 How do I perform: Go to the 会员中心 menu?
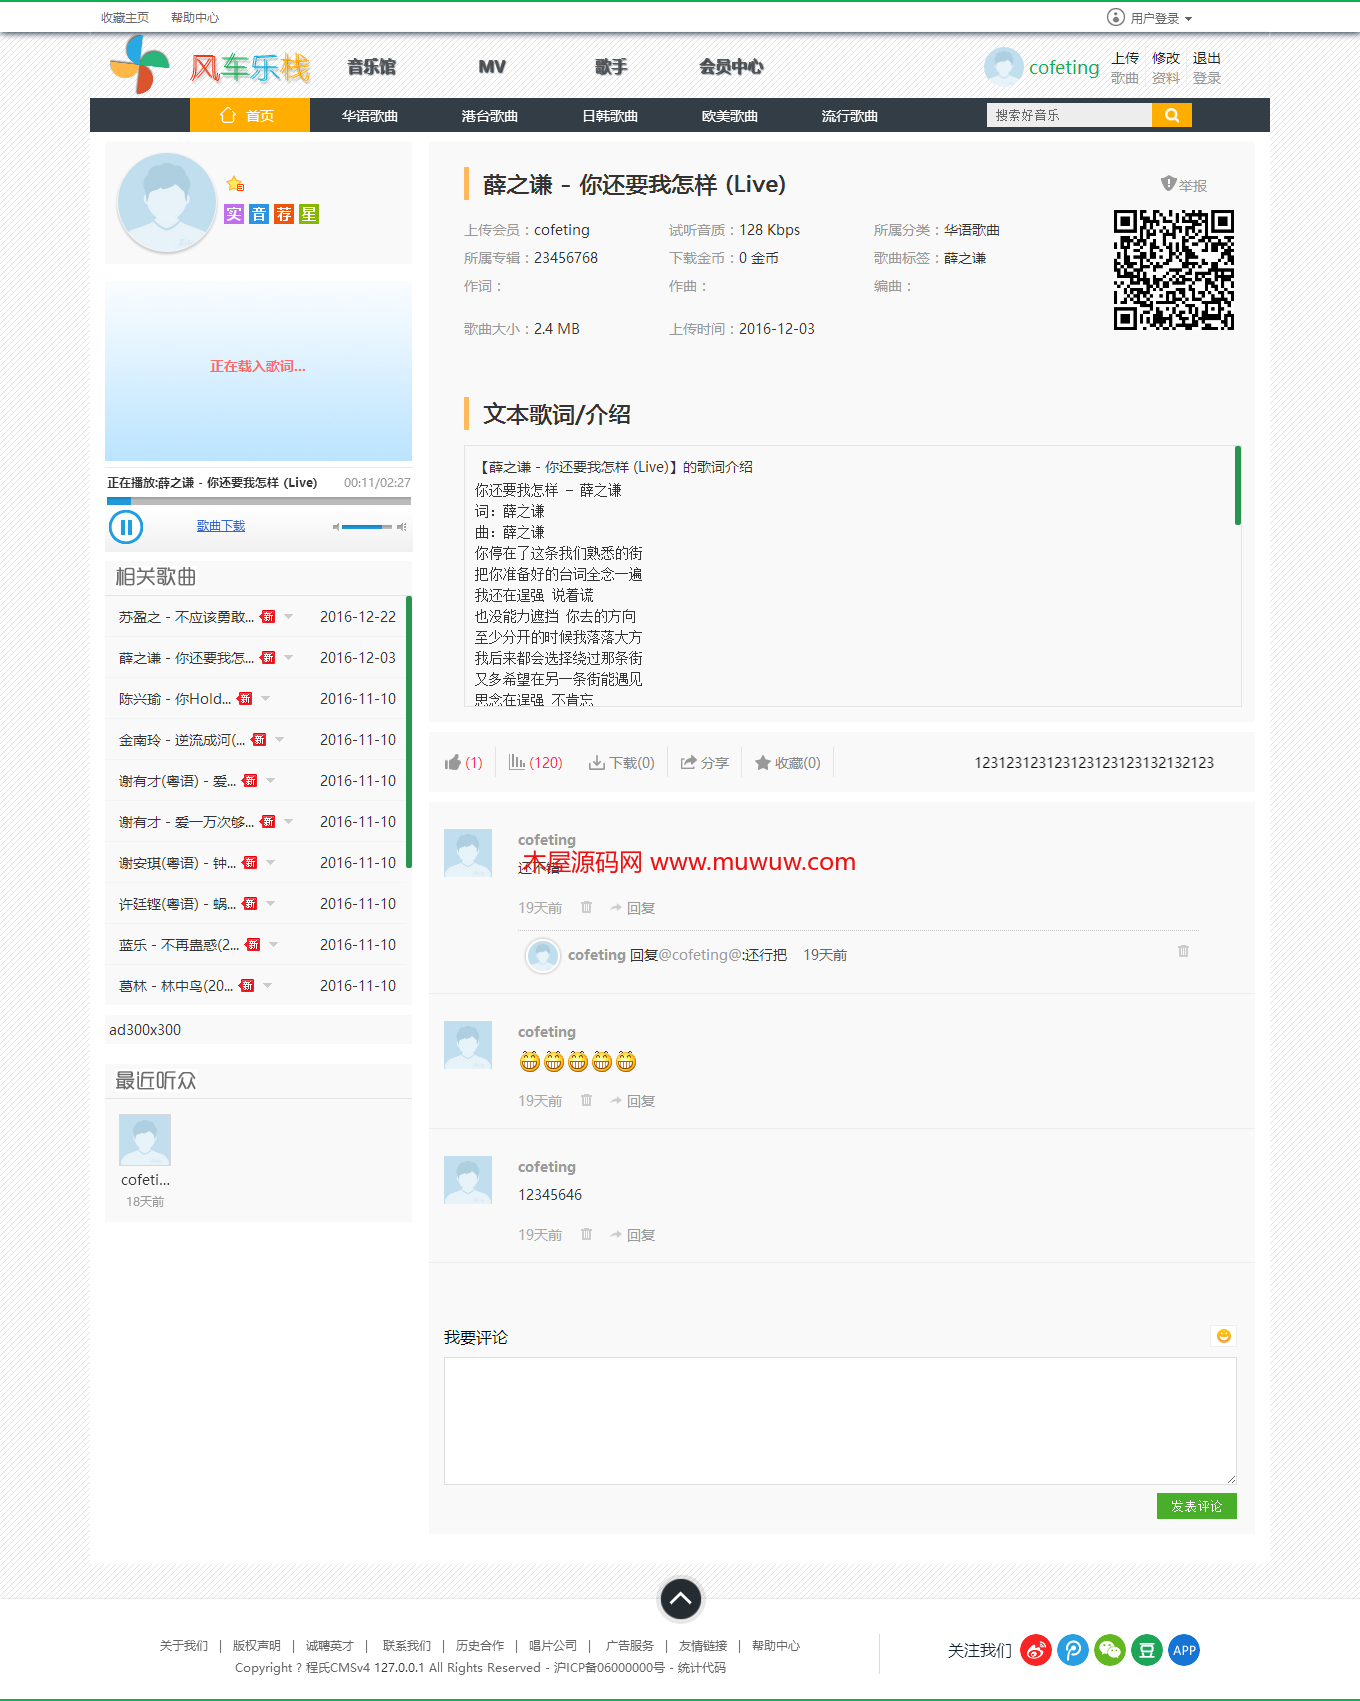[x=730, y=67]
